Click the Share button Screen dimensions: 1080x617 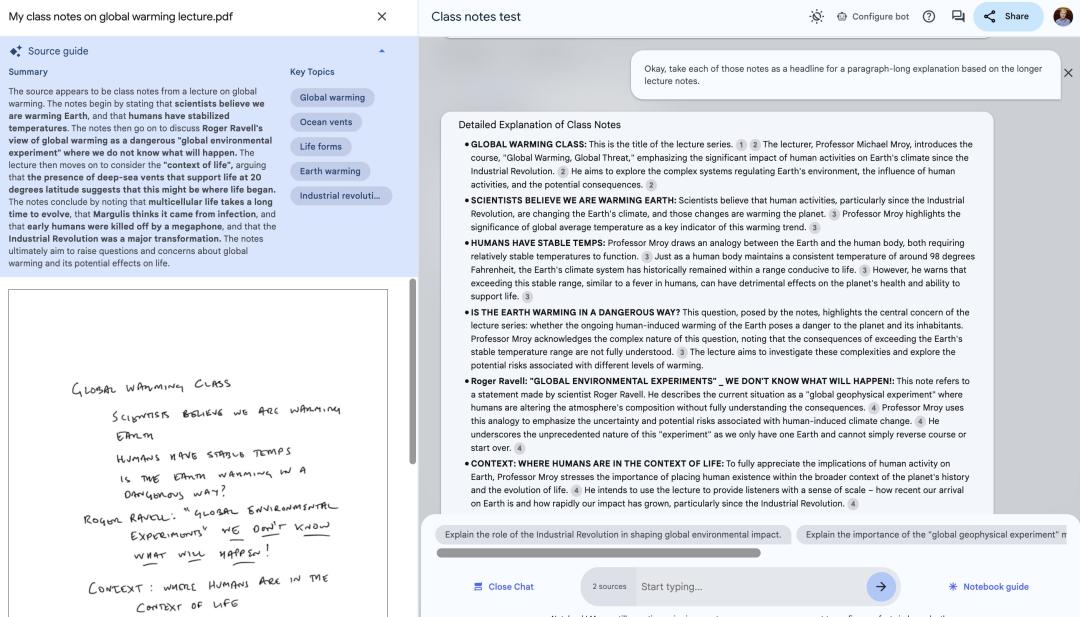1007,17
